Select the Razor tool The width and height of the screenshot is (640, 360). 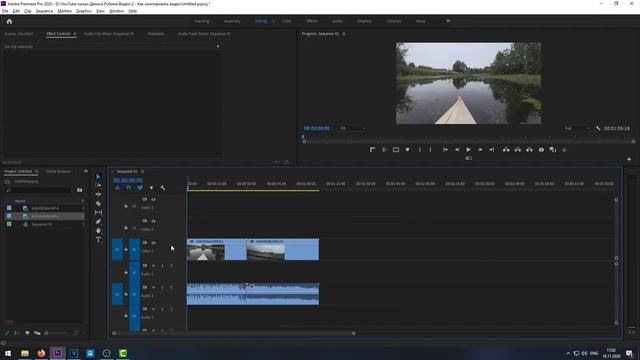(x=98, y=203)
